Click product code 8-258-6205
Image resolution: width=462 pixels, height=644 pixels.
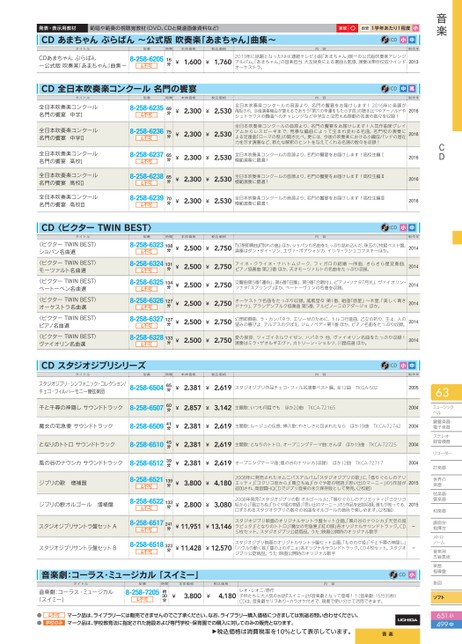pos(146,59)
